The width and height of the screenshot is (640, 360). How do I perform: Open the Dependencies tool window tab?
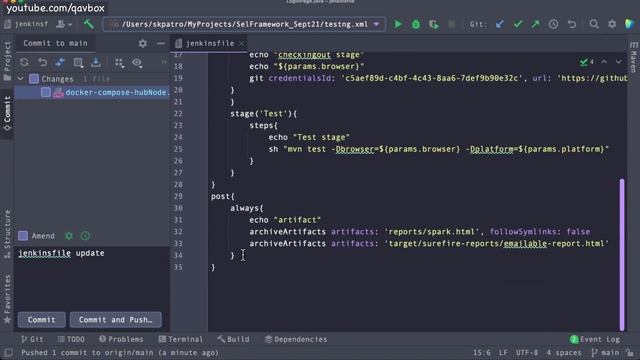(x=296, y=339)
